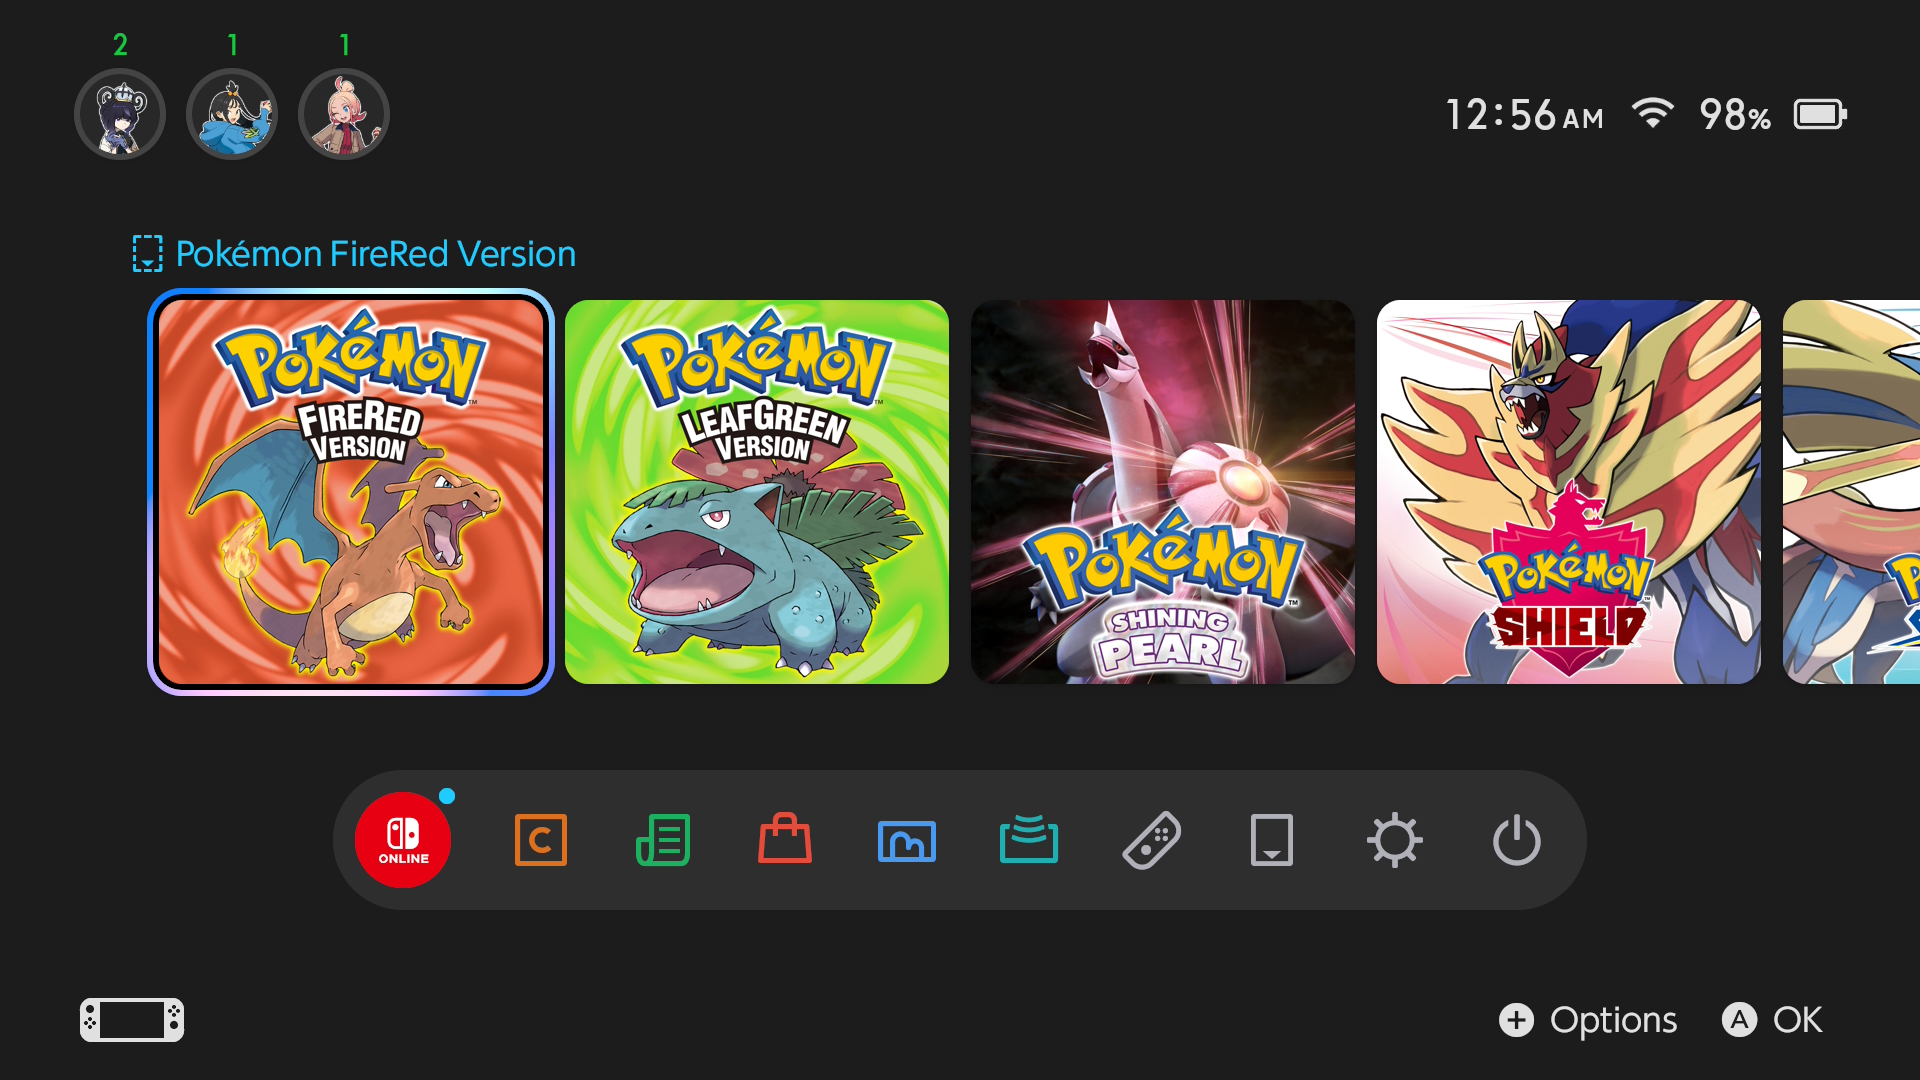Open the teal GameShare icon
1920x1080 pixels.
(x=1029, y=840)
